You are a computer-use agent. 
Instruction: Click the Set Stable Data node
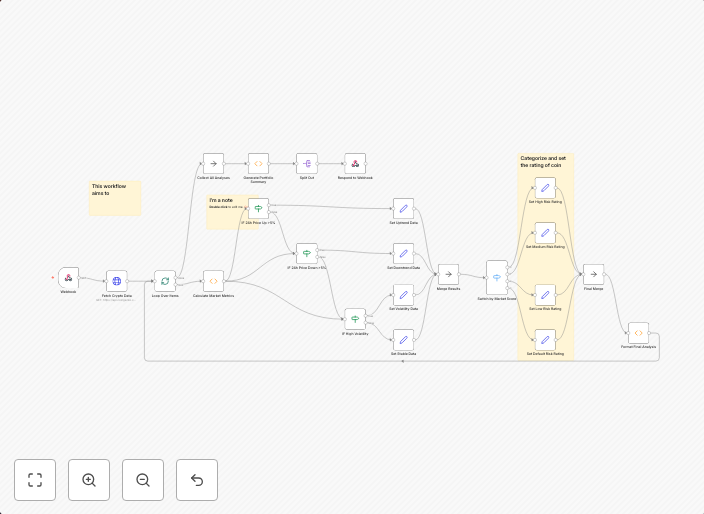click(x=403, y=340)
